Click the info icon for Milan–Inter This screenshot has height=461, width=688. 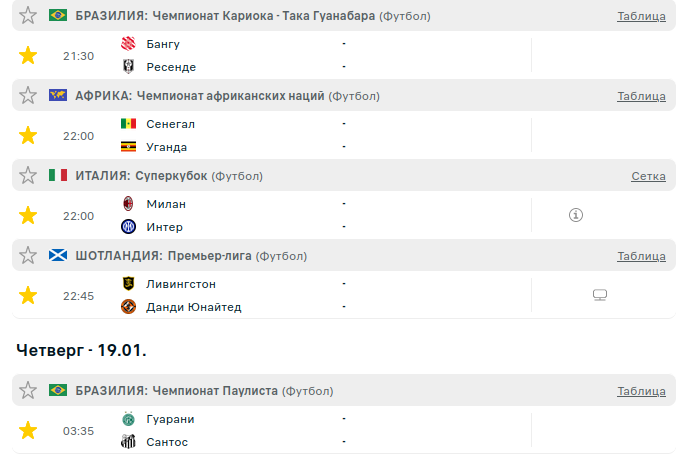coord(575,215)
